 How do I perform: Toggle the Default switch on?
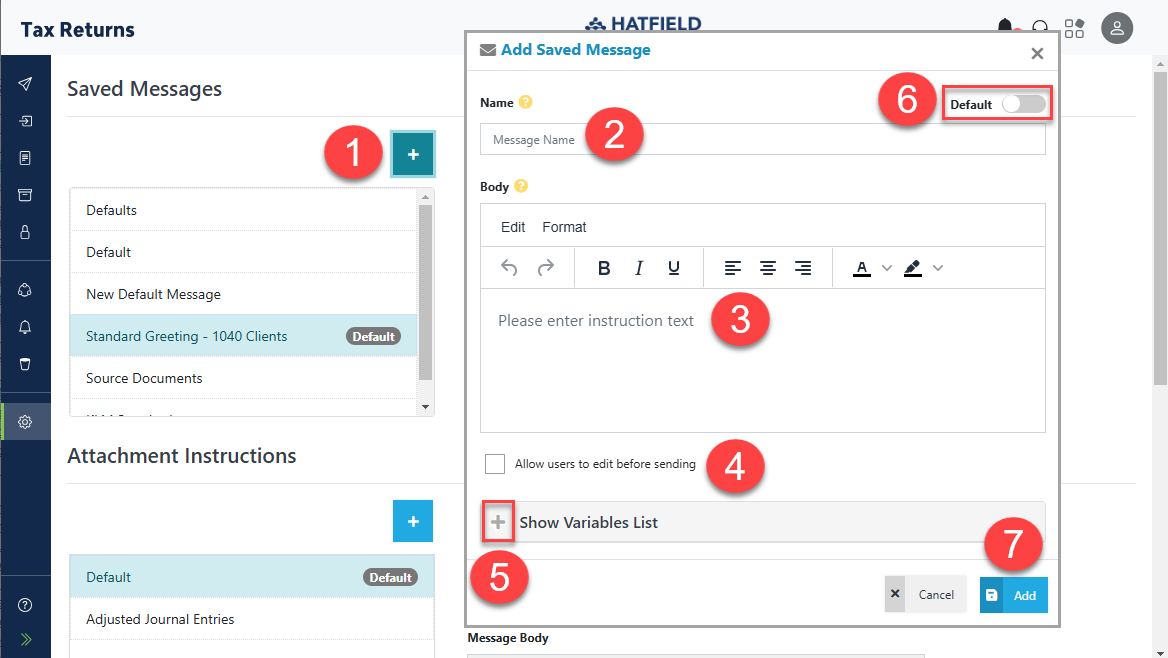[1023, 104]
